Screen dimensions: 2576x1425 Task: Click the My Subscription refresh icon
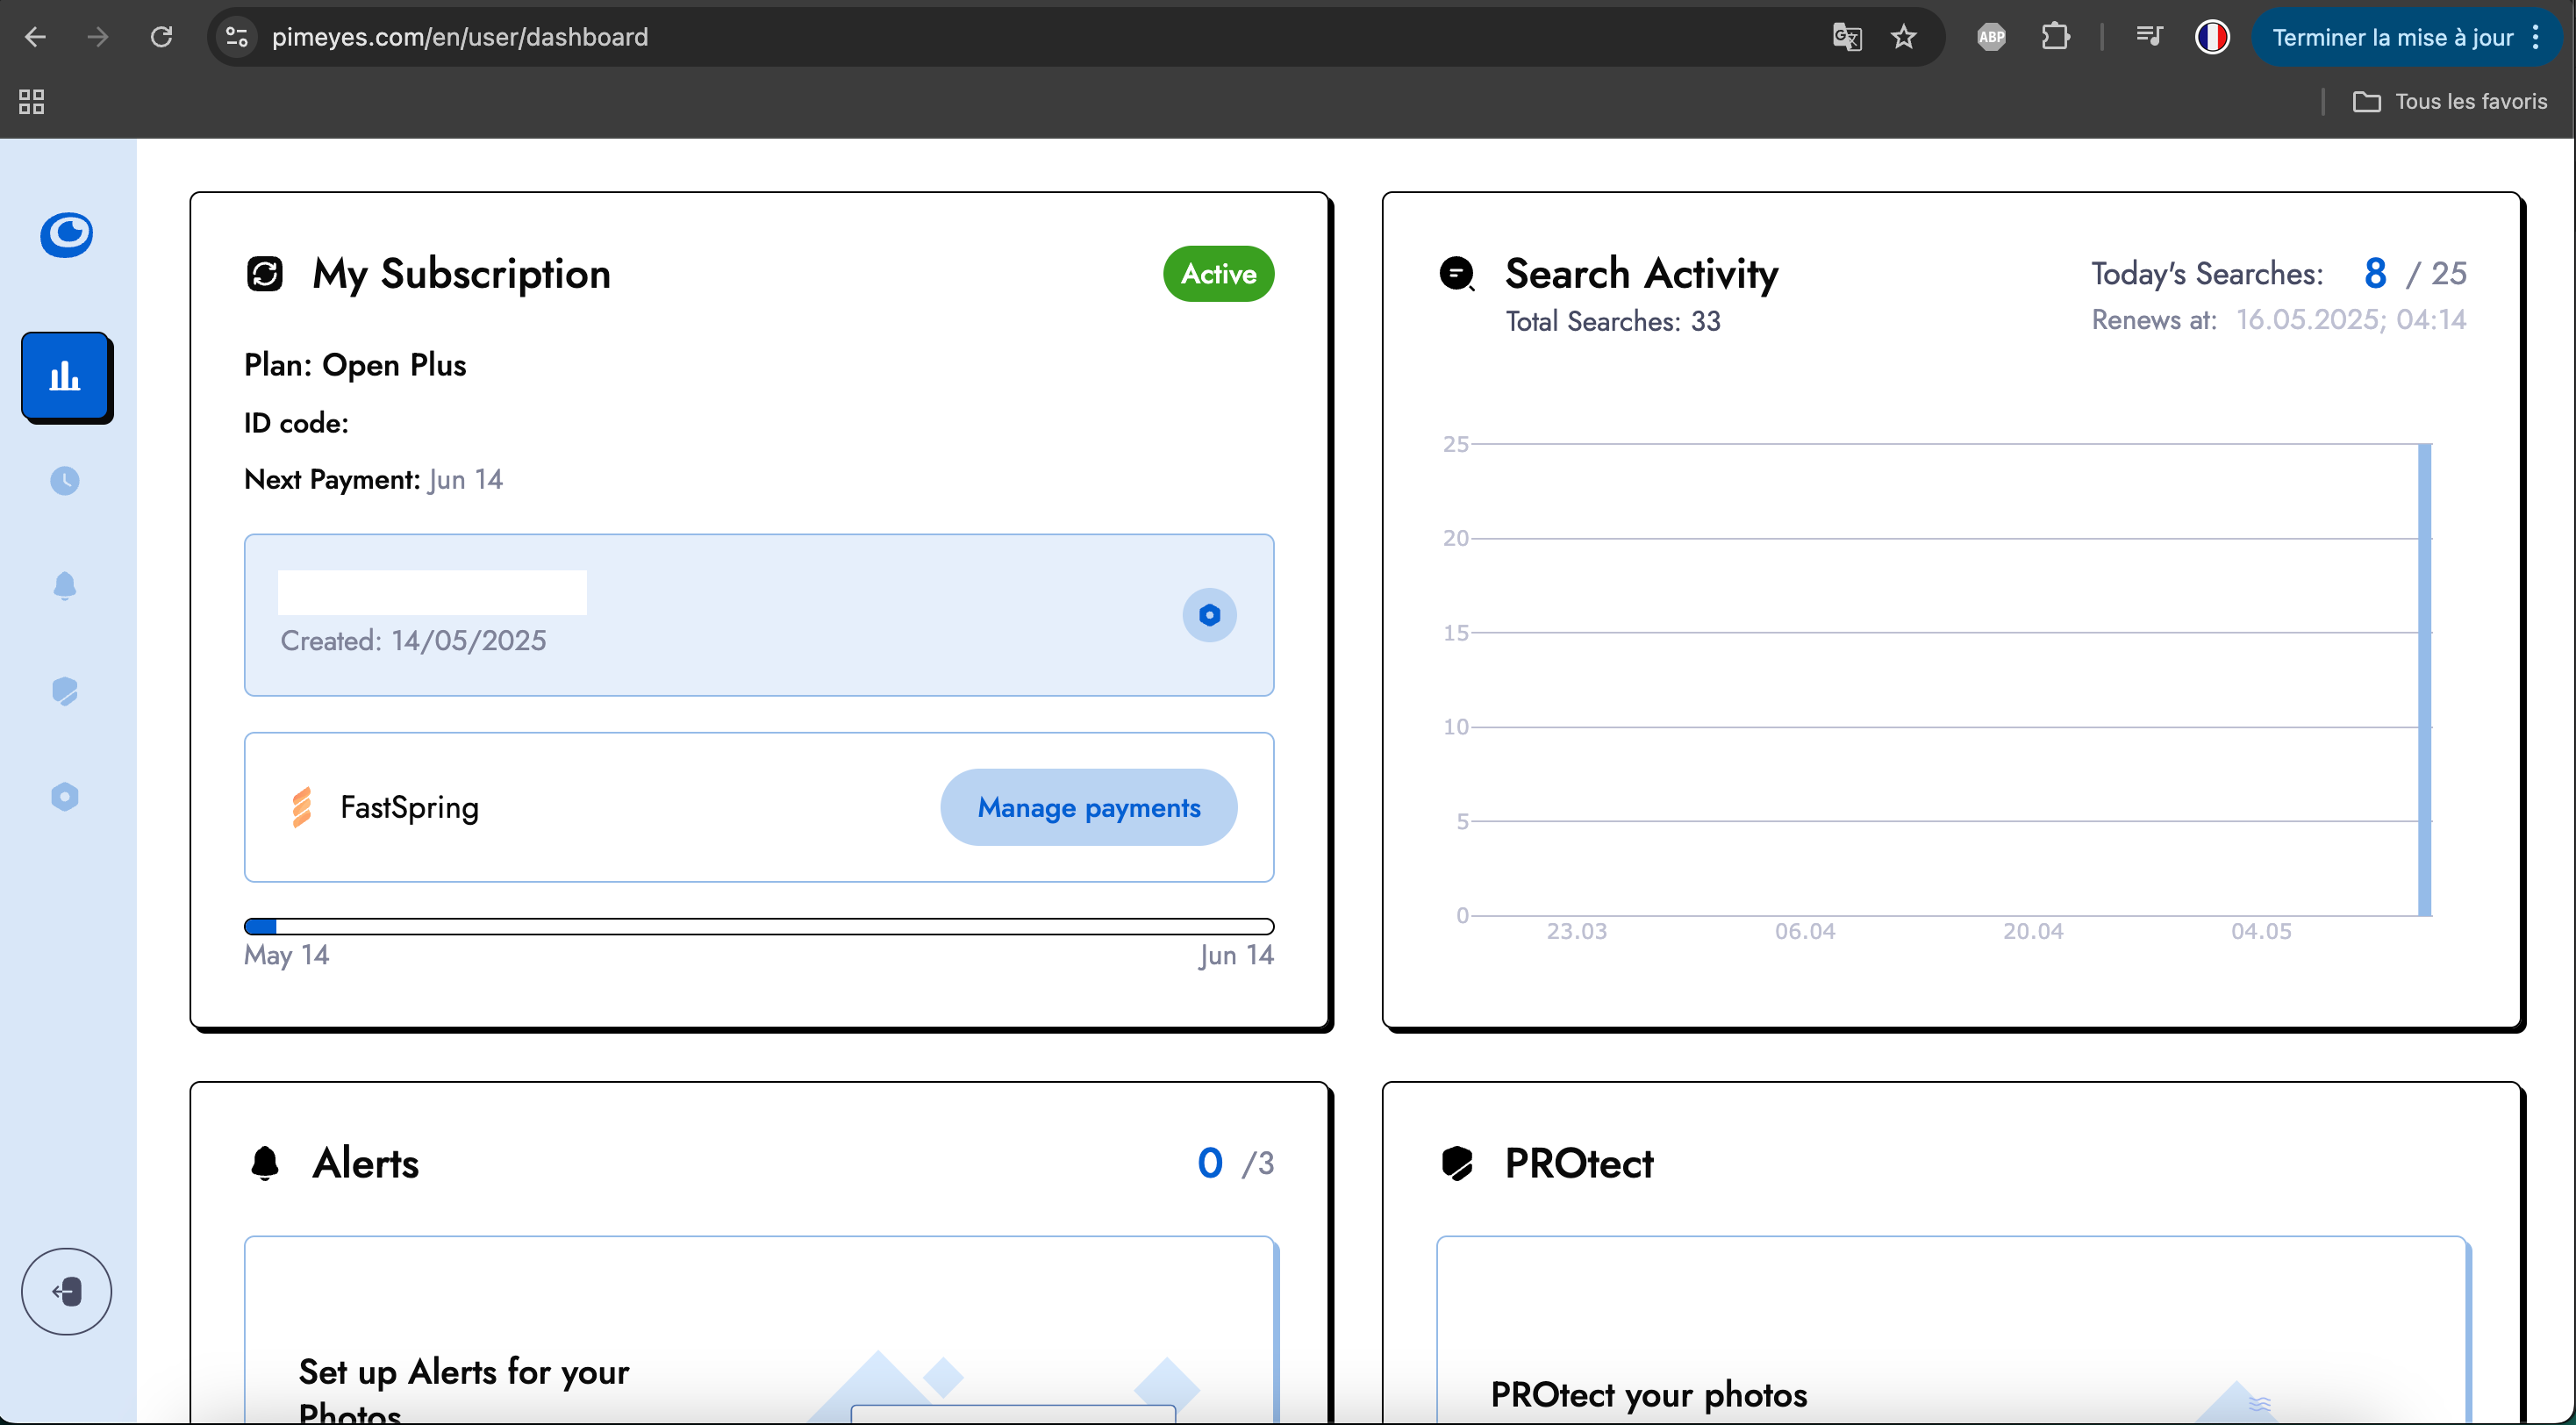point(265,274)
